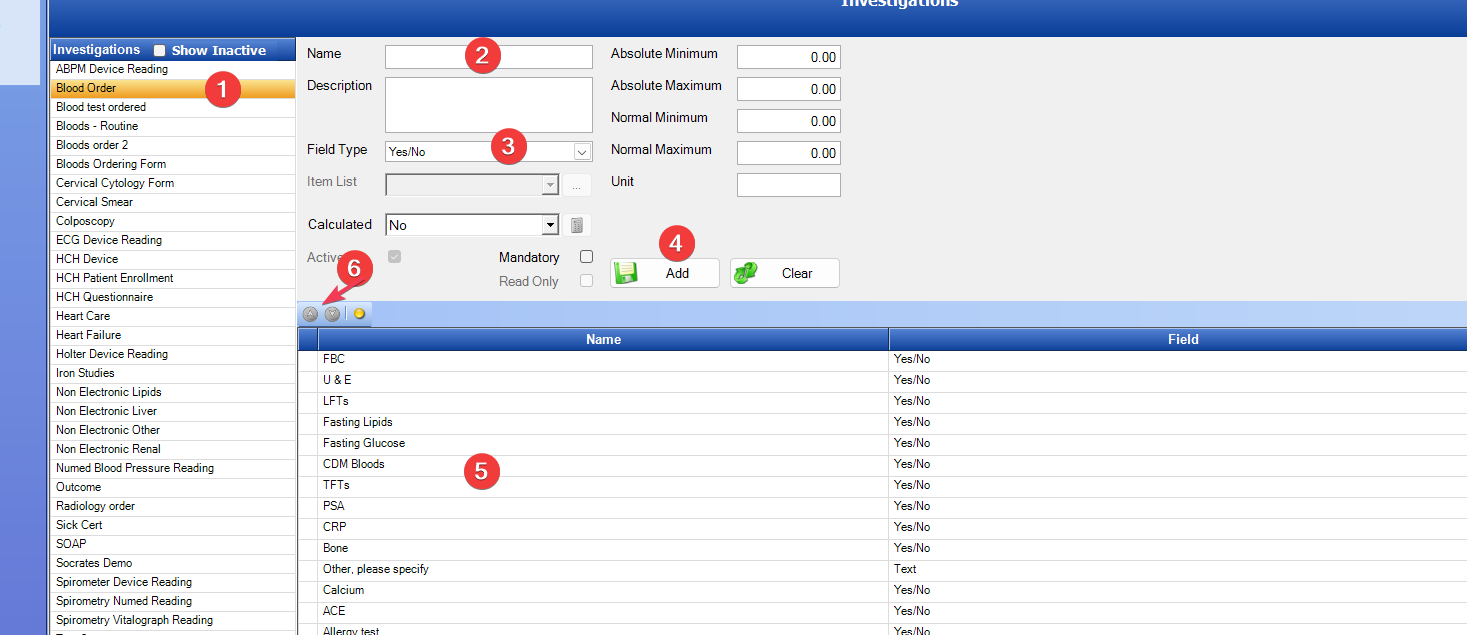Enable the Mandatory checkbox
Viewport: 1467px width, 635px height.
click(x=587, y=257)
